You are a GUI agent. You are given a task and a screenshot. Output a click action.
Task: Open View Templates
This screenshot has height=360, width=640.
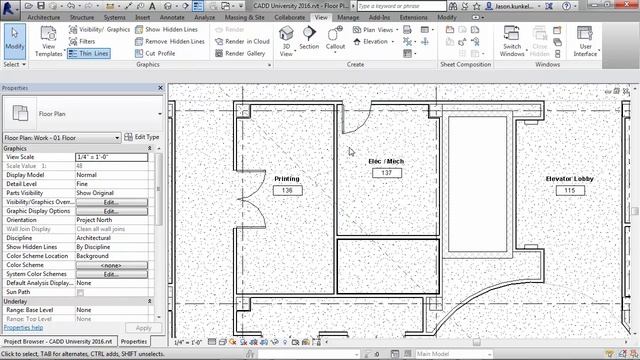[48, 41]
